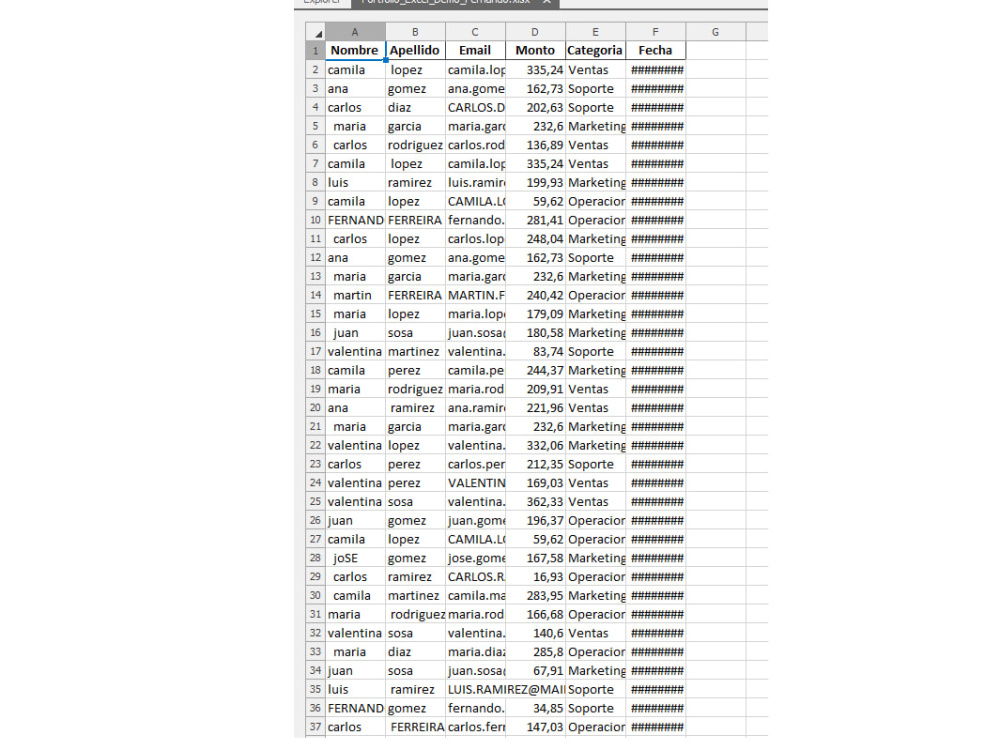Select the CARLOS.D email cell
1000x750 pixels.
click(475, 108)
